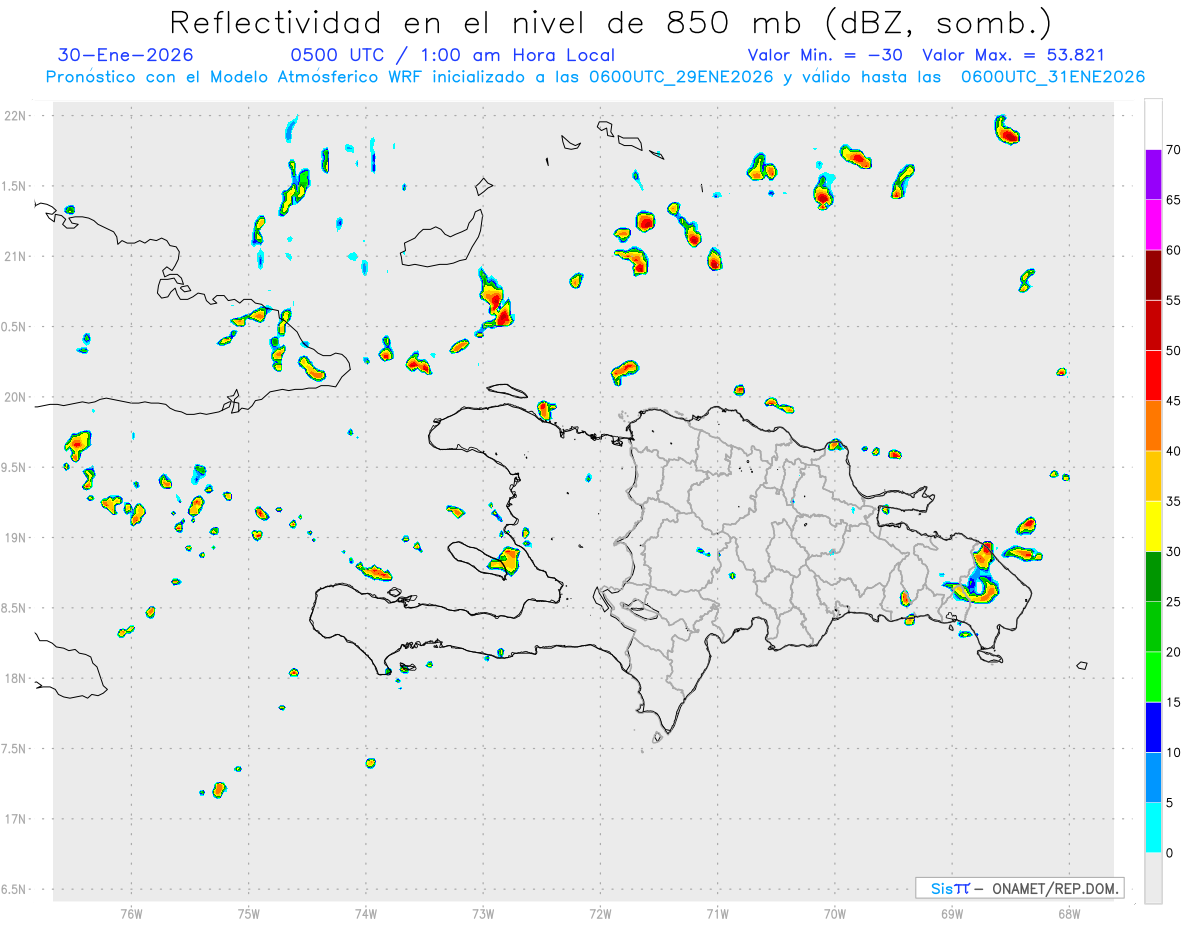
Task: Click the dark blue 10–15 dBZ colorbar segment
Action: tap(1153, 727)
